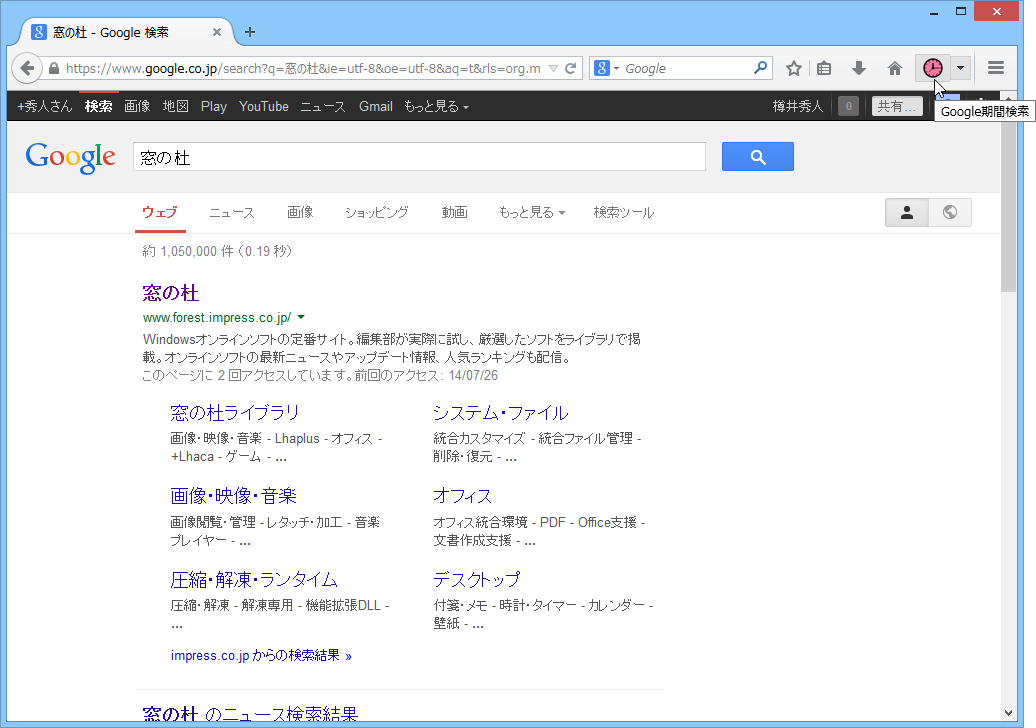The height and width of the screenshot is (728, 1036).
Task: Open the Firefox hamburger menu
Action: 996,68
